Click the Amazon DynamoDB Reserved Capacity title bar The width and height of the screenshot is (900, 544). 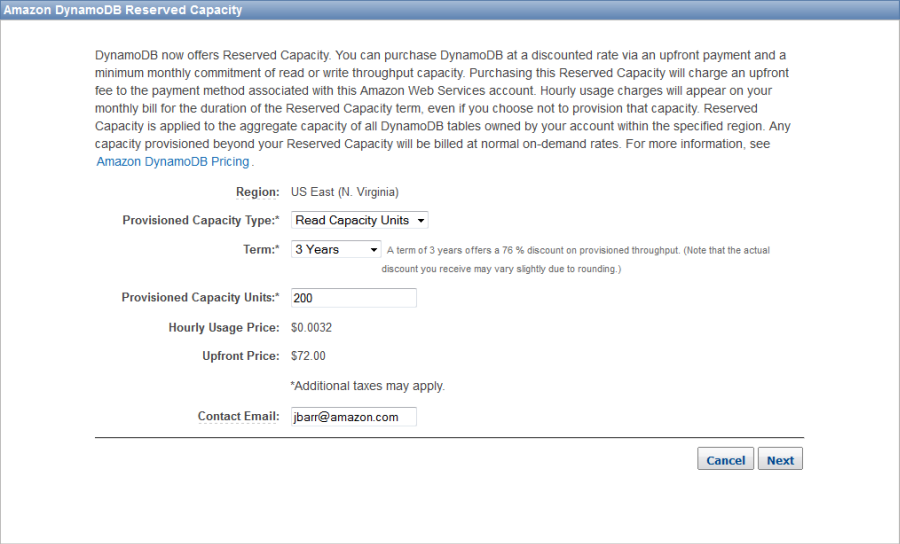(x=450, y=10)
